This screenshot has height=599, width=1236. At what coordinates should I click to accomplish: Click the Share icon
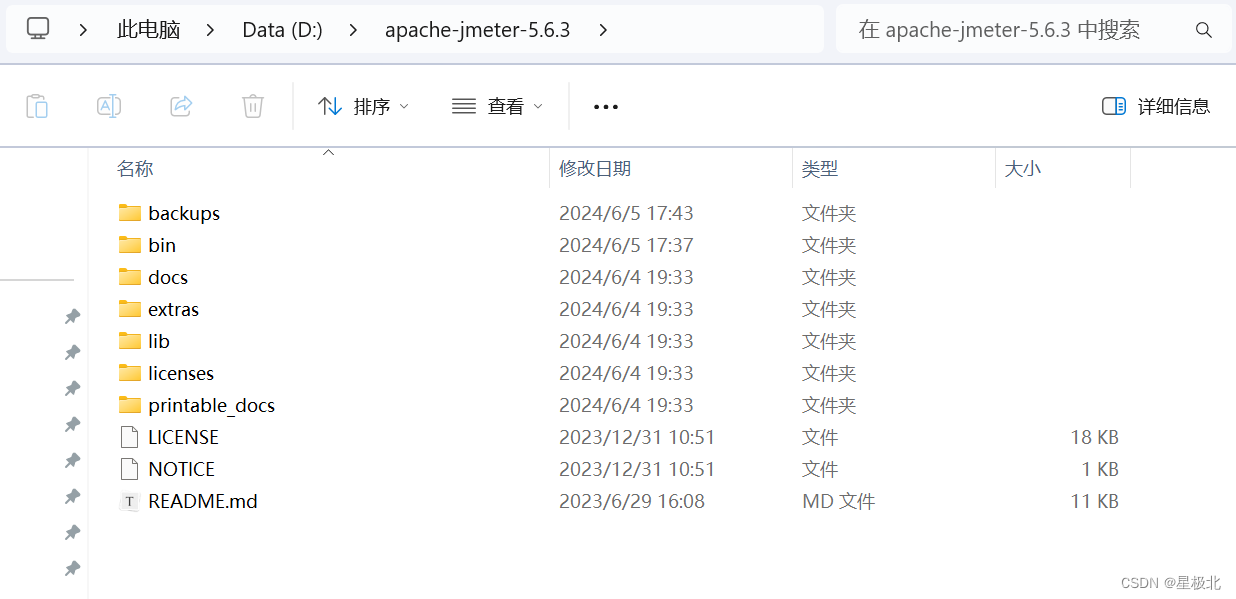click(180, 106)
